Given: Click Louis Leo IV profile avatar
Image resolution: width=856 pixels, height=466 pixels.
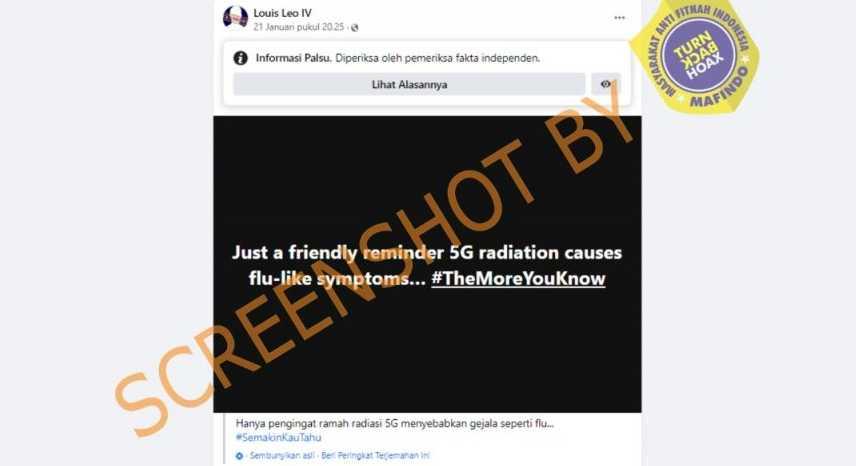Looking at the screenshot, I should (x=235, y=17).
